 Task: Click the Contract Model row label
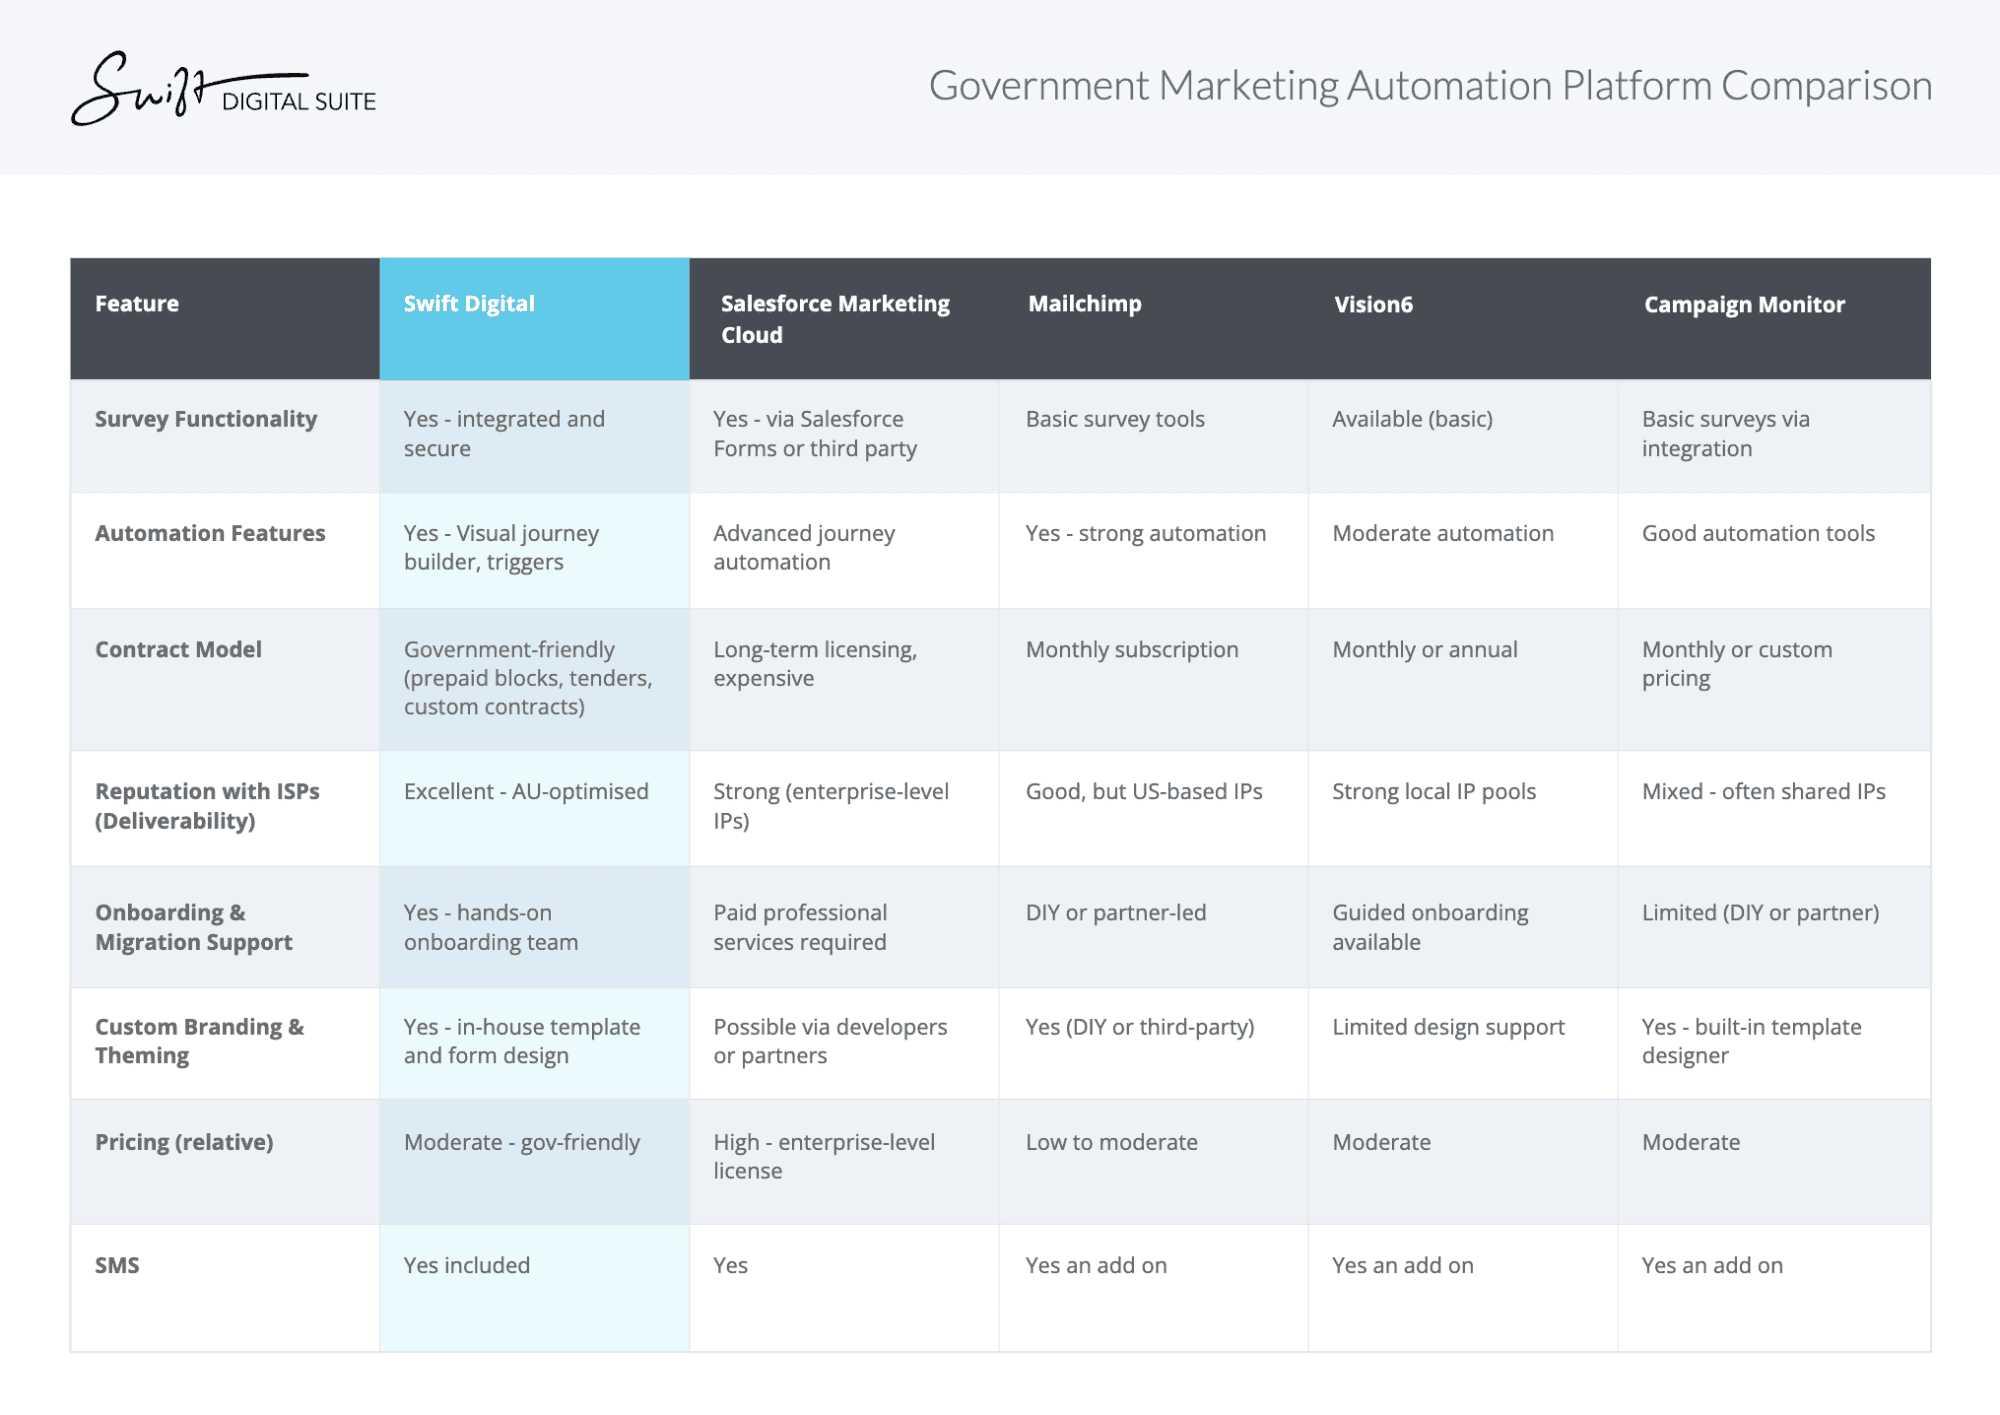tap(178, 649)
